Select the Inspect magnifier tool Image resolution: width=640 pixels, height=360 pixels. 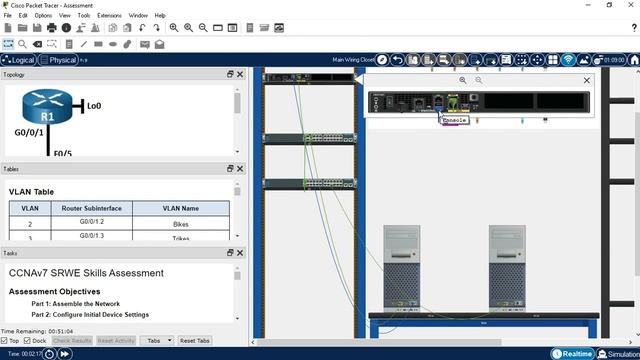22,44
